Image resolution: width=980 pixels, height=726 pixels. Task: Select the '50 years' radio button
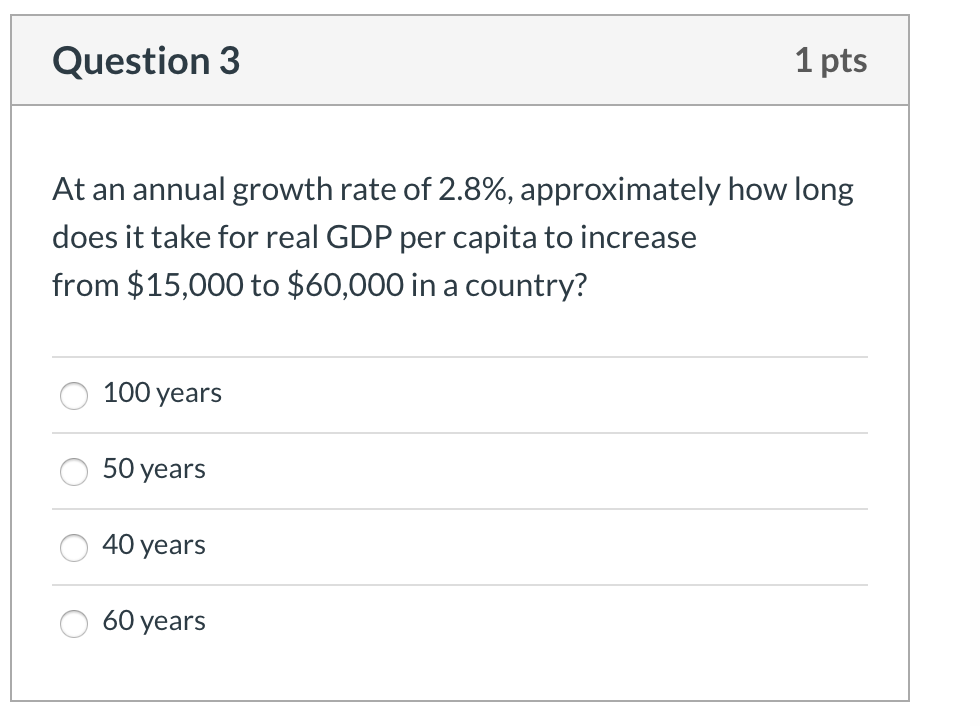[74, 472]
